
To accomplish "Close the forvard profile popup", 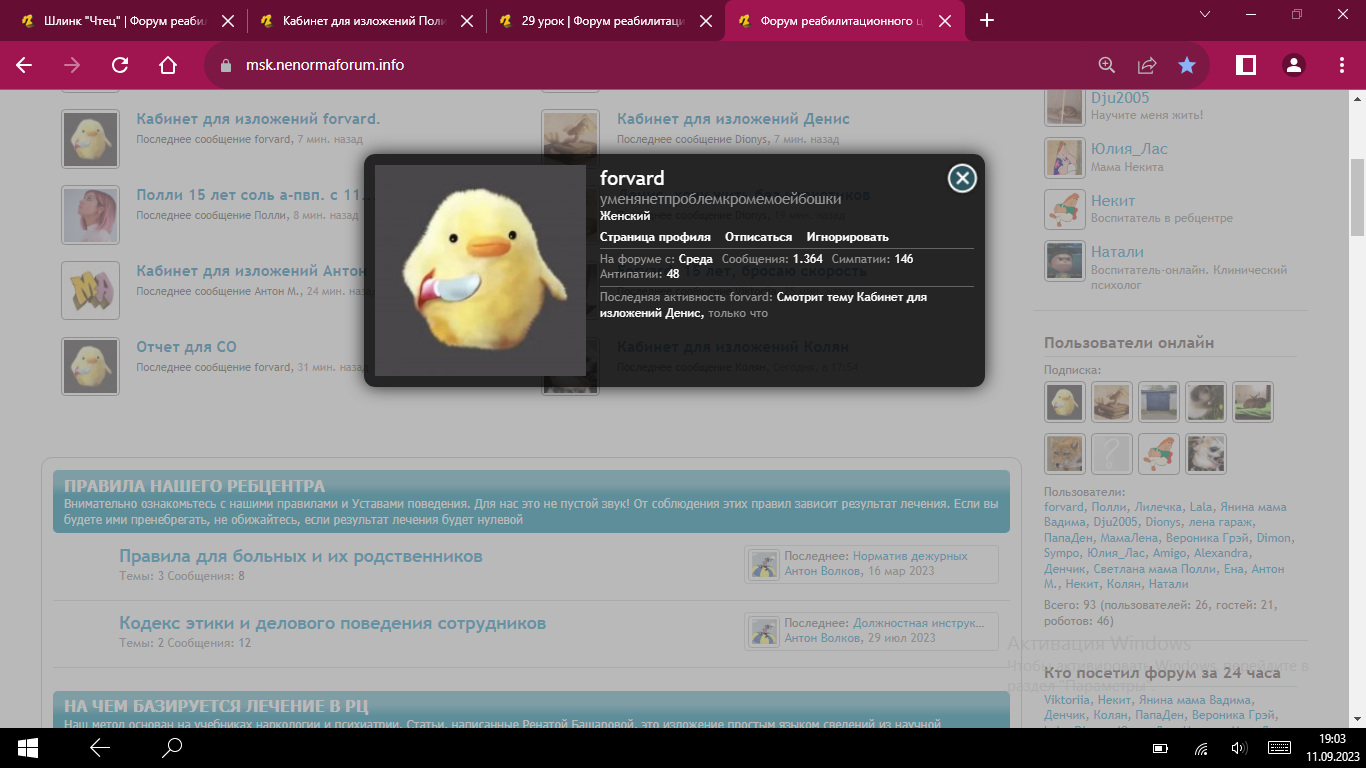I will [x=961, y=178].
